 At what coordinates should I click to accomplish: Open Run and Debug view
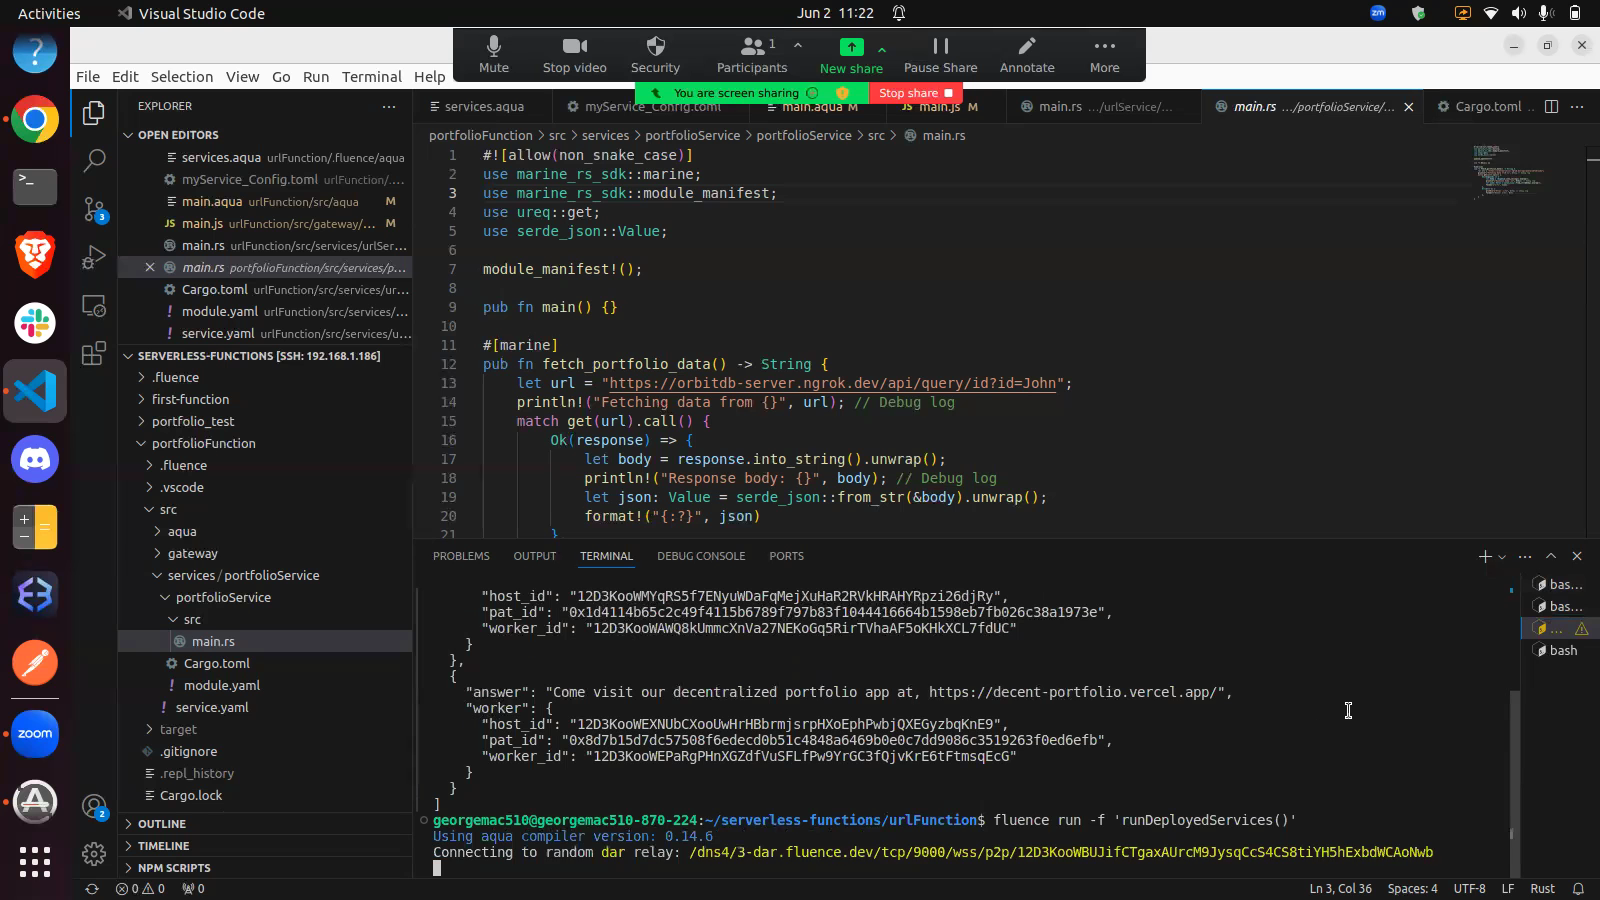click(94, 257)
